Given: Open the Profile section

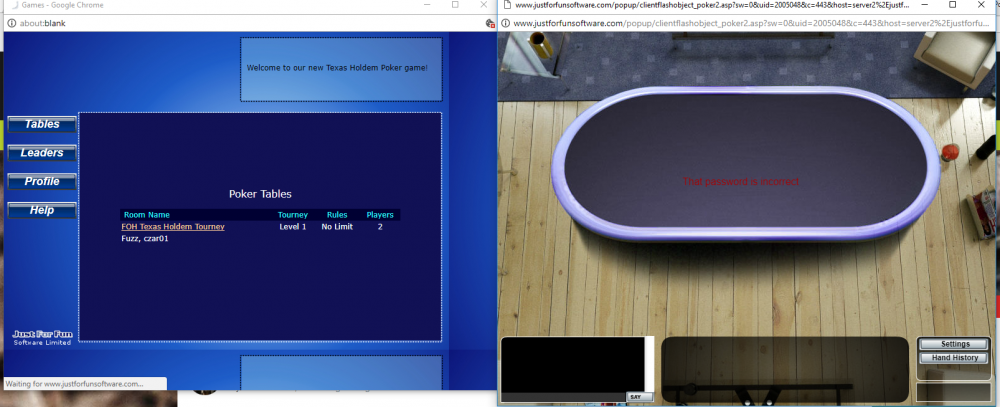Looking at the screenshot, I should (x=42, y=182).
